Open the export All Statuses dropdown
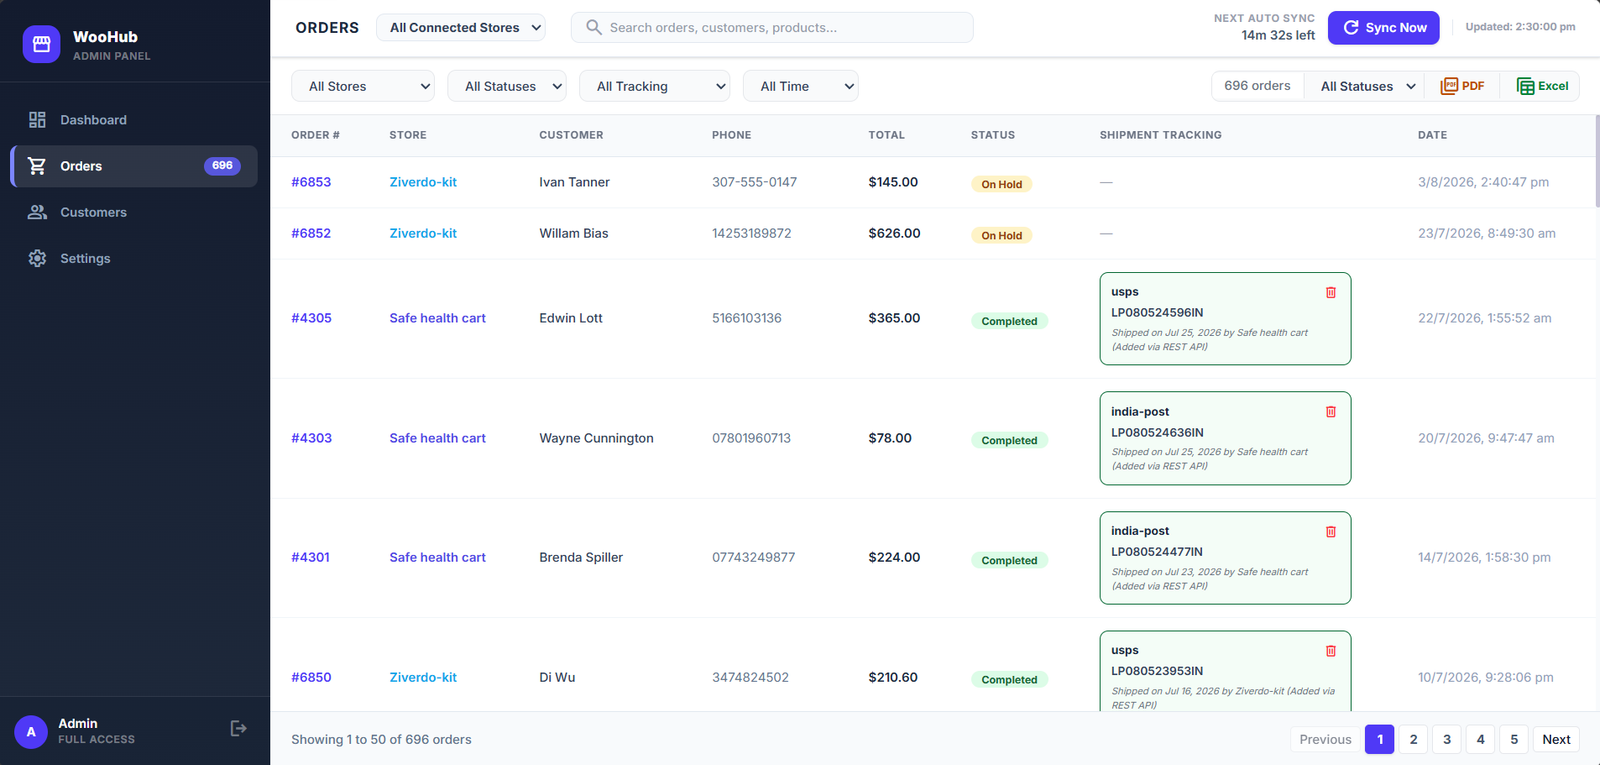1600x765 pixels. [1367, 86]
